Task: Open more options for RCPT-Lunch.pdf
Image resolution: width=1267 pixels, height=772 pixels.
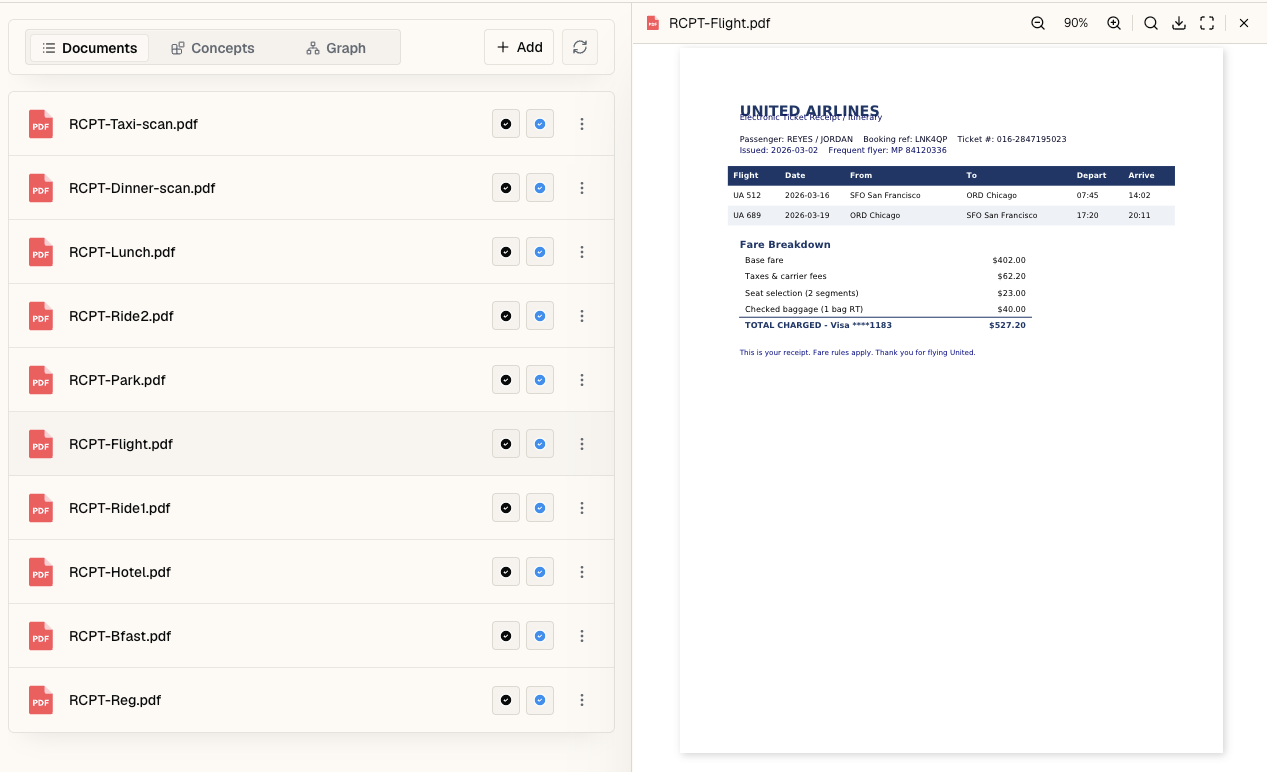Action: (x=582, y=252)
